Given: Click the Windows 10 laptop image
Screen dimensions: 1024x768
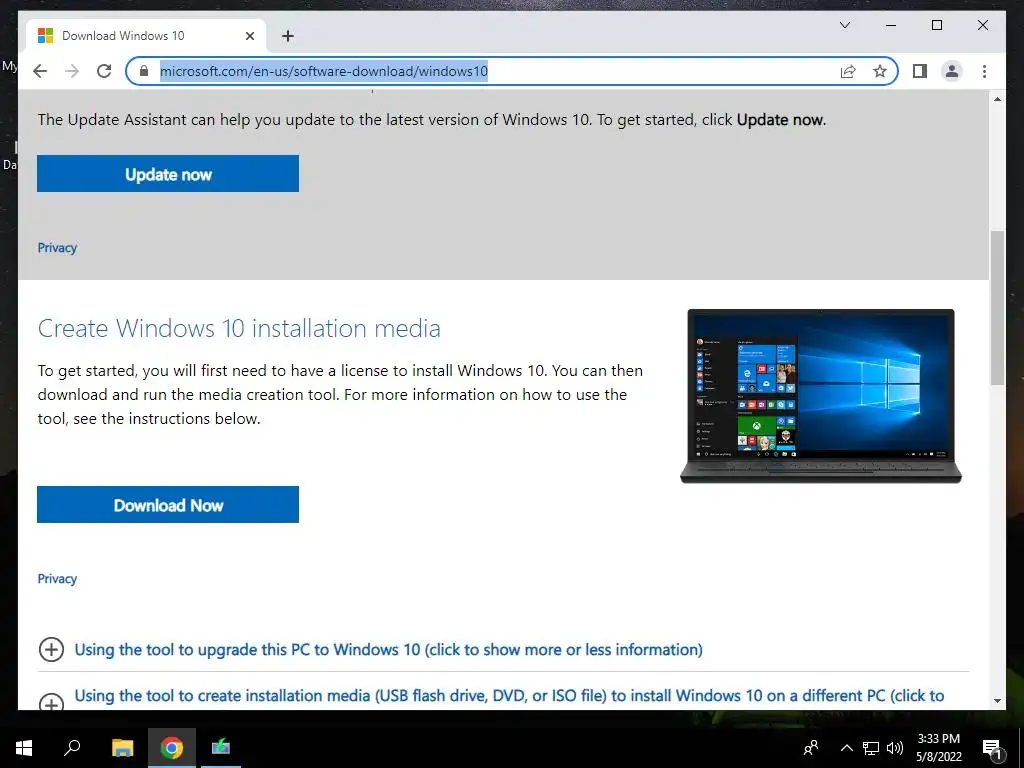Looking at the screenshot, I should pos(821,396).
